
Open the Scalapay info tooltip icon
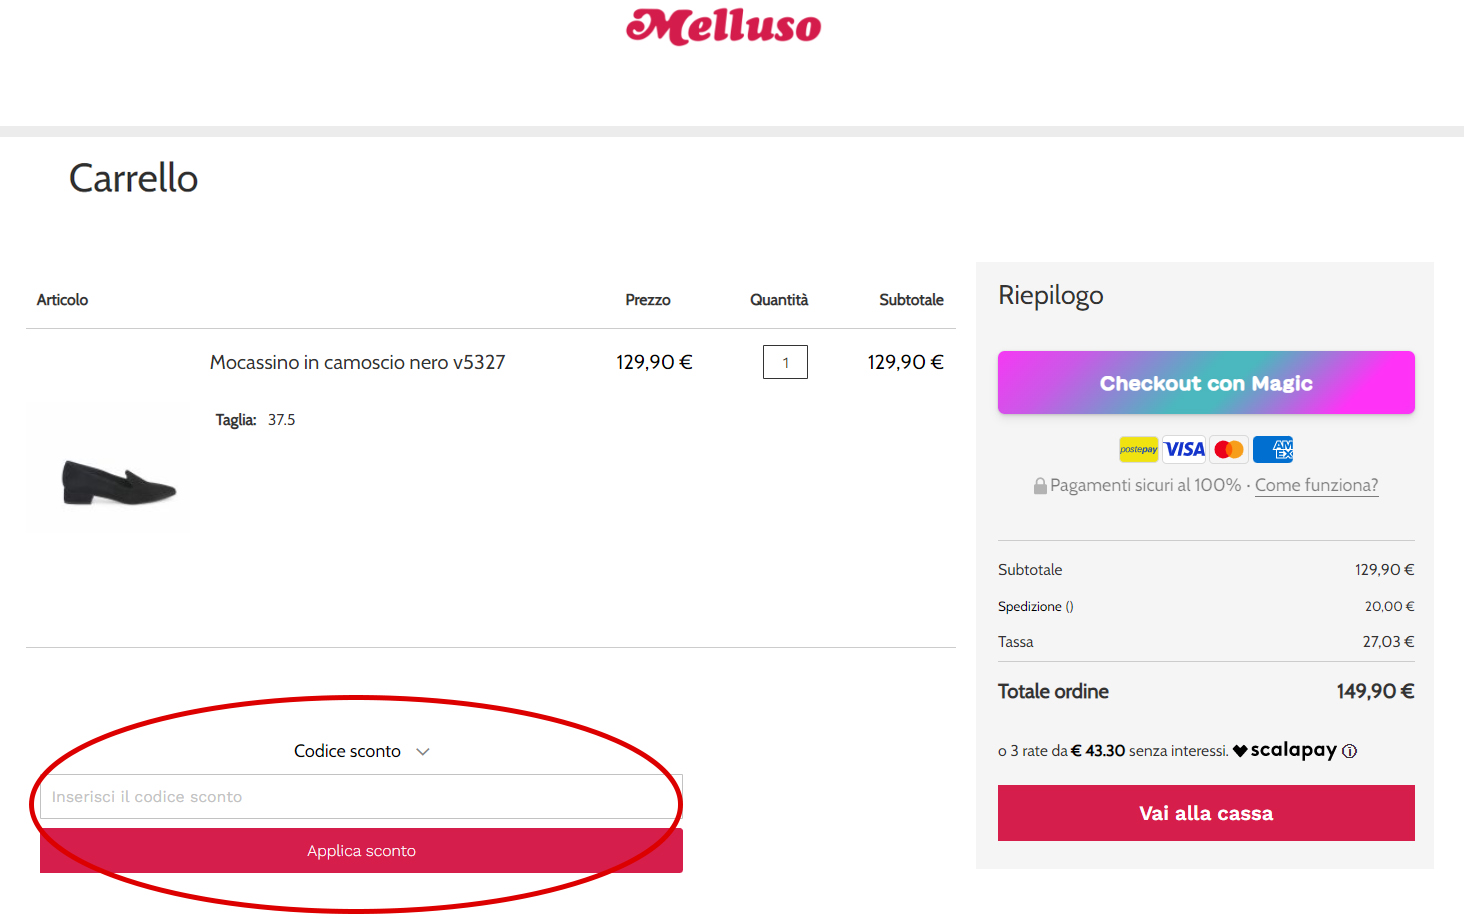1350,750
